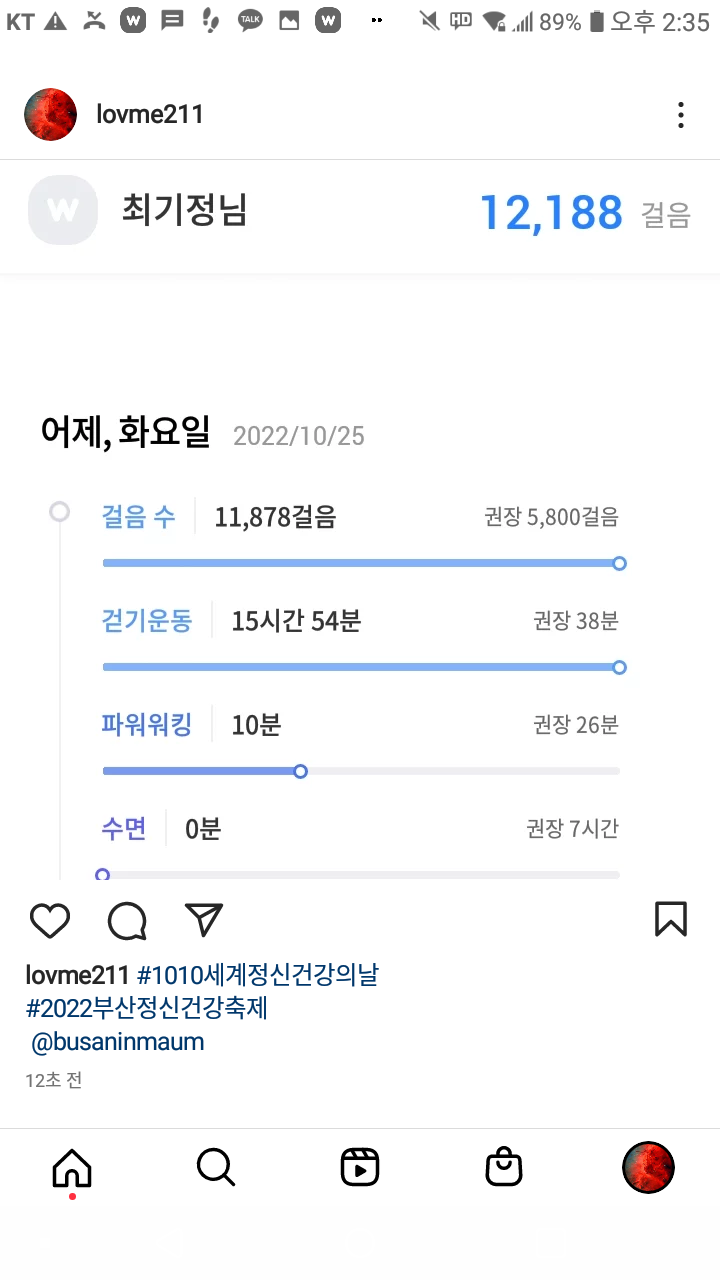This screenshot has width=720, height=1280.
Task: Open comments with speech bubble icon
Action: pos(127,920)
